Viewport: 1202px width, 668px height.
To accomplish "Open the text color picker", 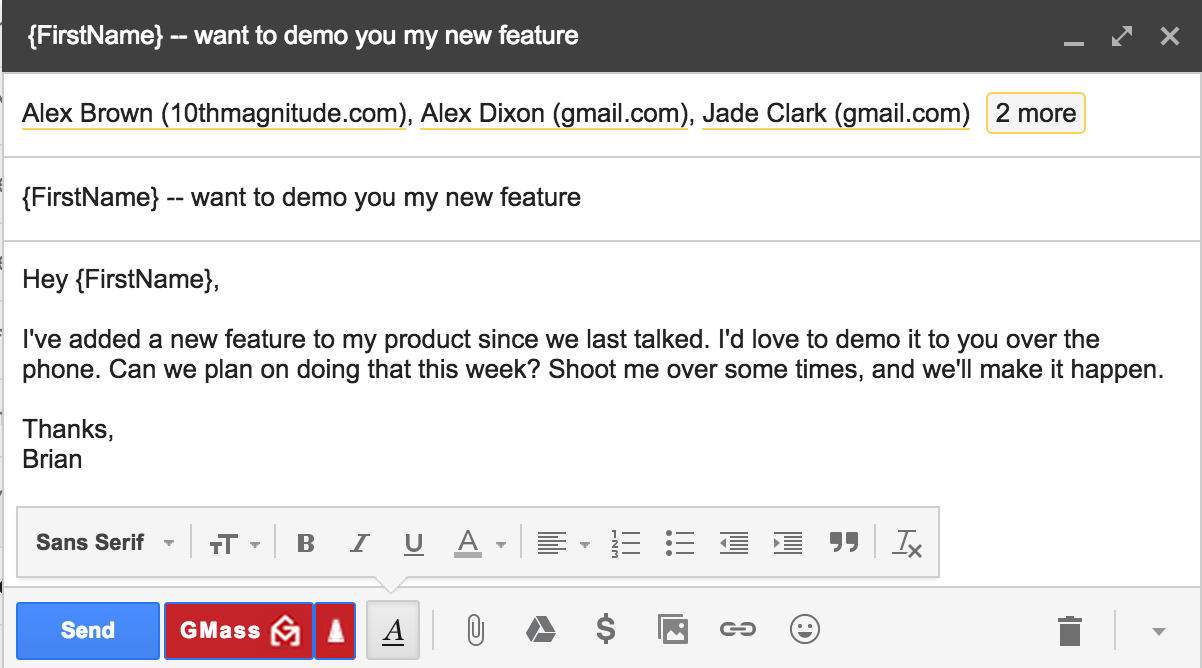I will pyautogui.click(x=480, y=543).
